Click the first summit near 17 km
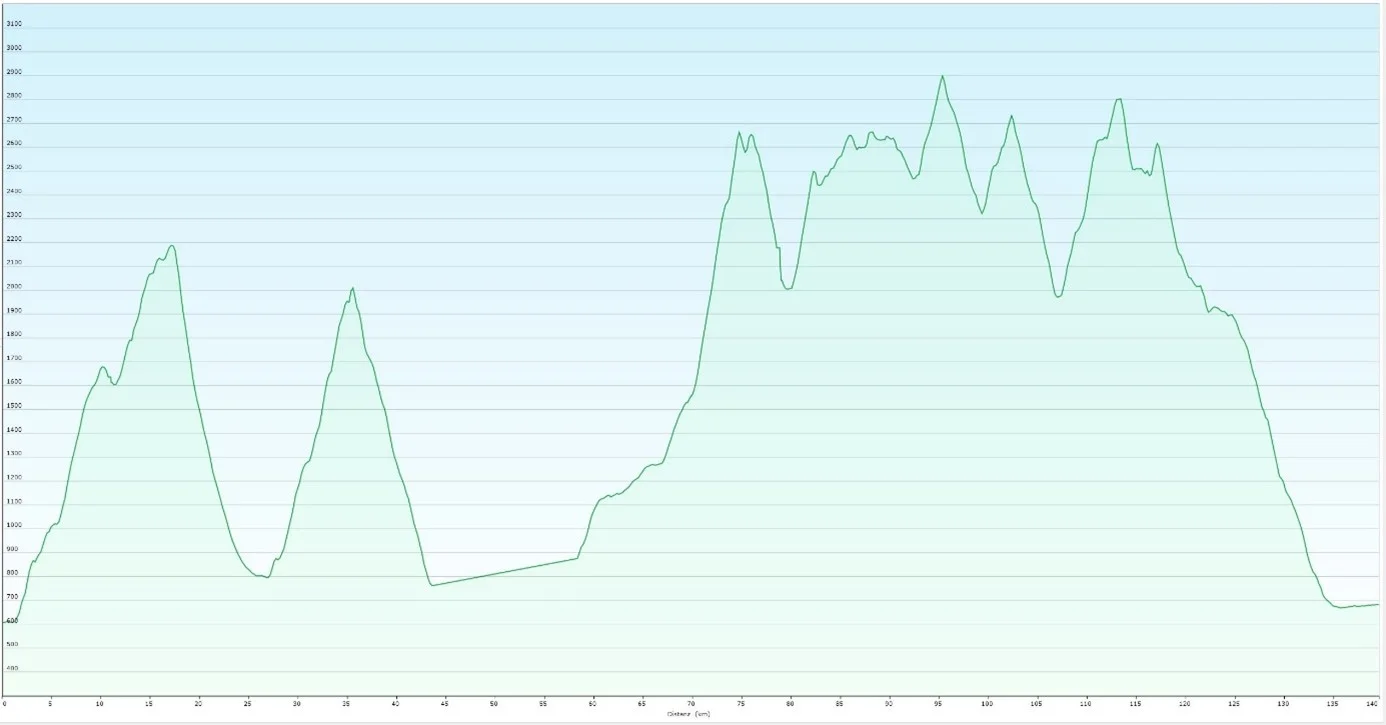The width and height of the screenshot is (1386, 725). coord(172,246)
